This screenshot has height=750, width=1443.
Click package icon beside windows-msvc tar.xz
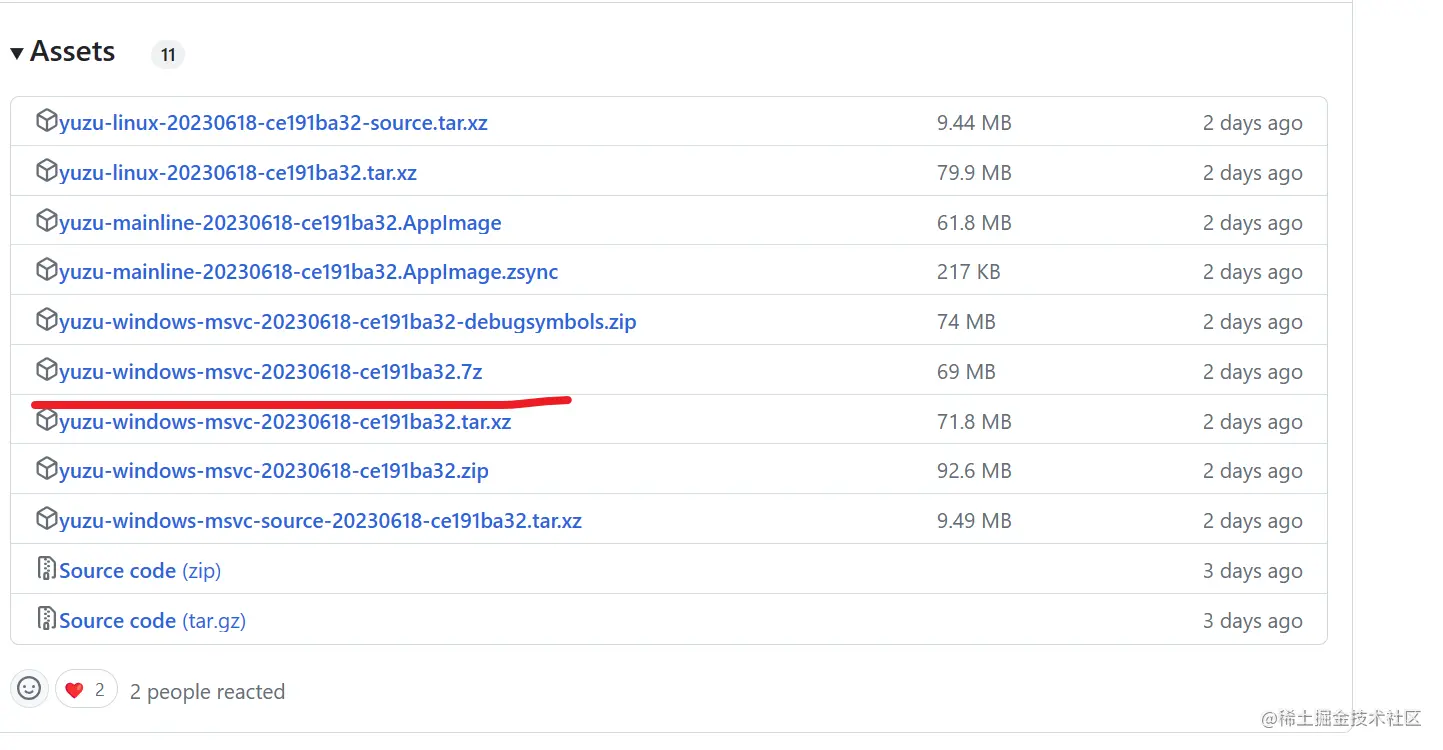46,420
